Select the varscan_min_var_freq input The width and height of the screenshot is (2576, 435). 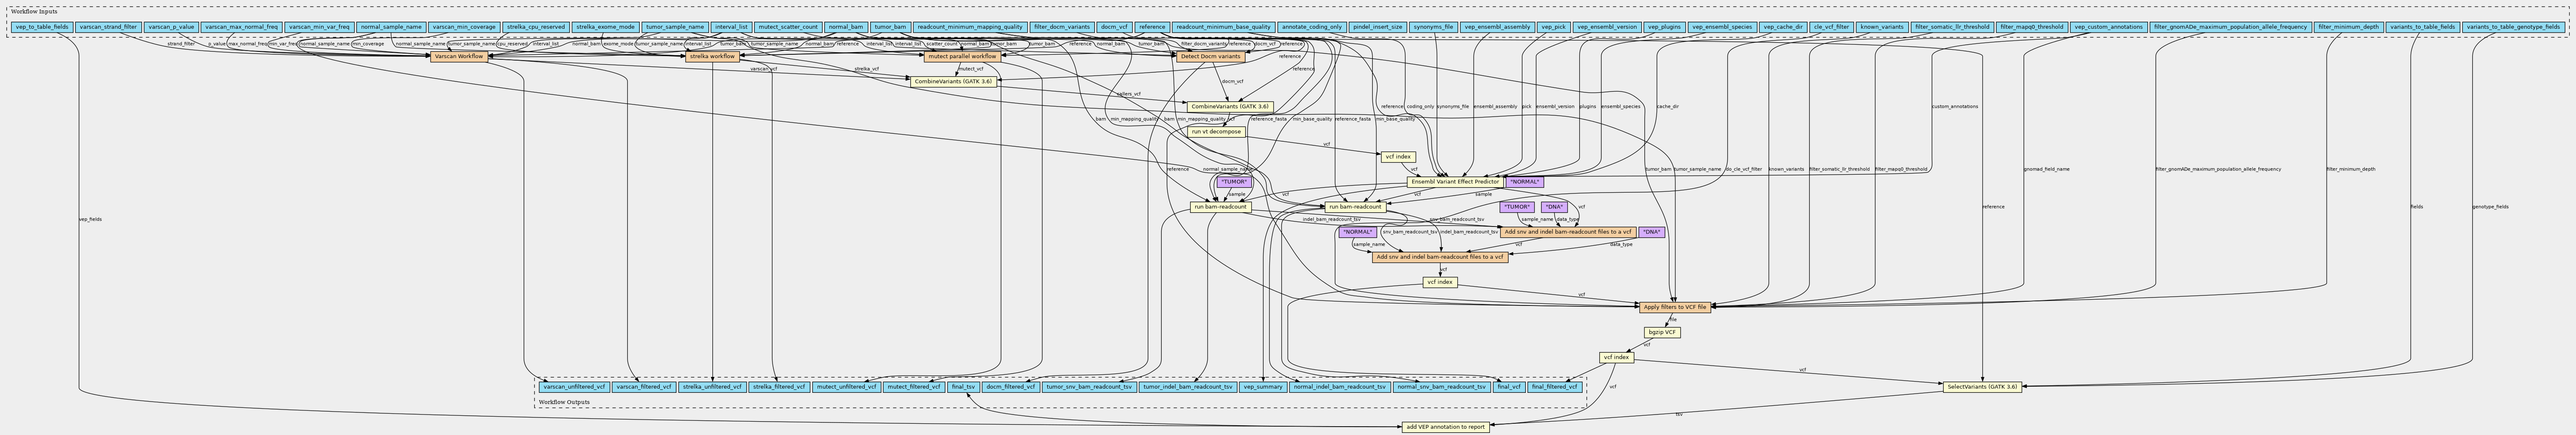click(x=319, y=27)
